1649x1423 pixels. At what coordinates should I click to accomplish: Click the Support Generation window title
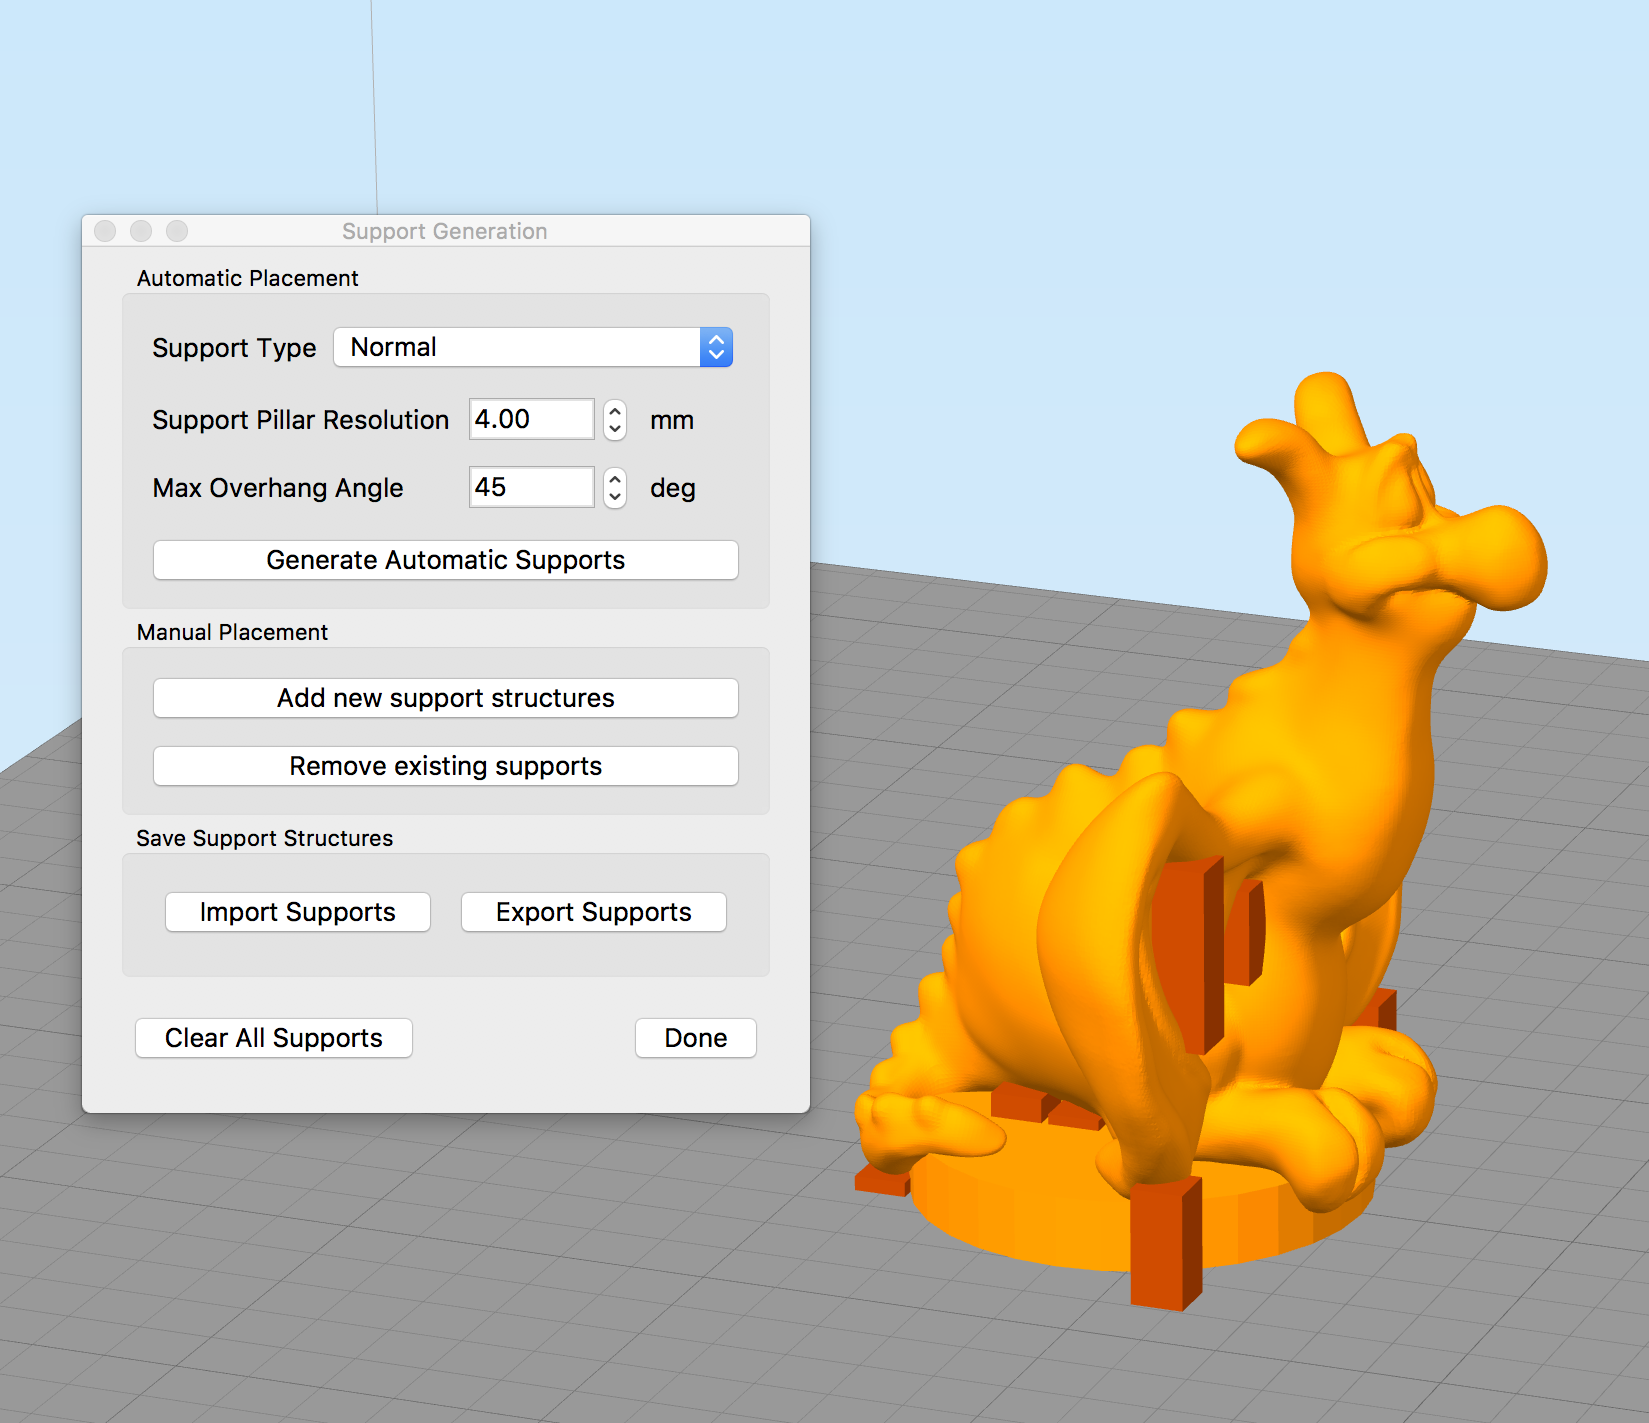pos(445,231)
